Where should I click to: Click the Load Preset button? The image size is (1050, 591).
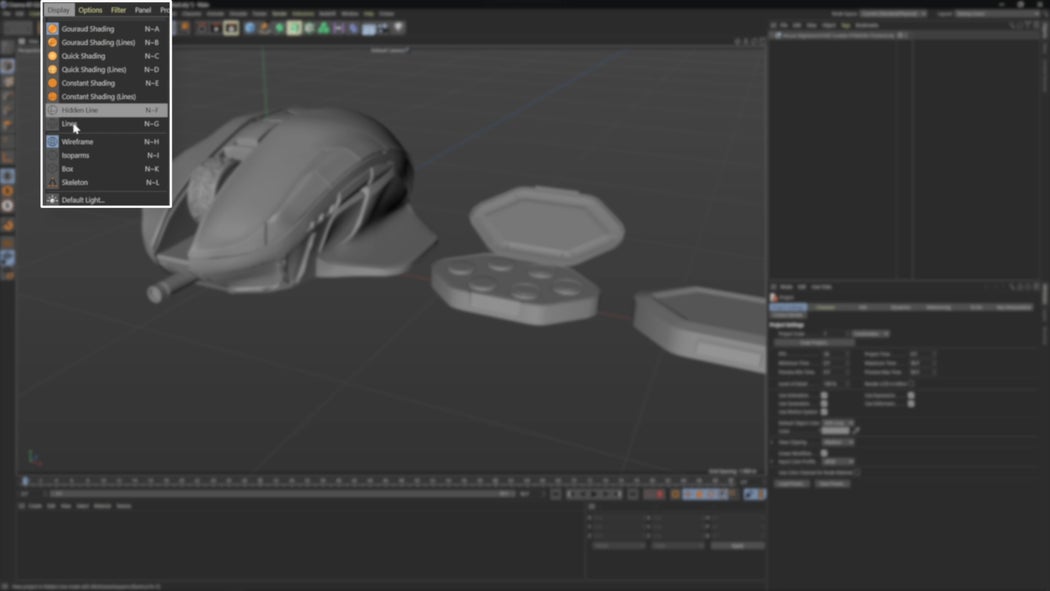tap(792, 483)
